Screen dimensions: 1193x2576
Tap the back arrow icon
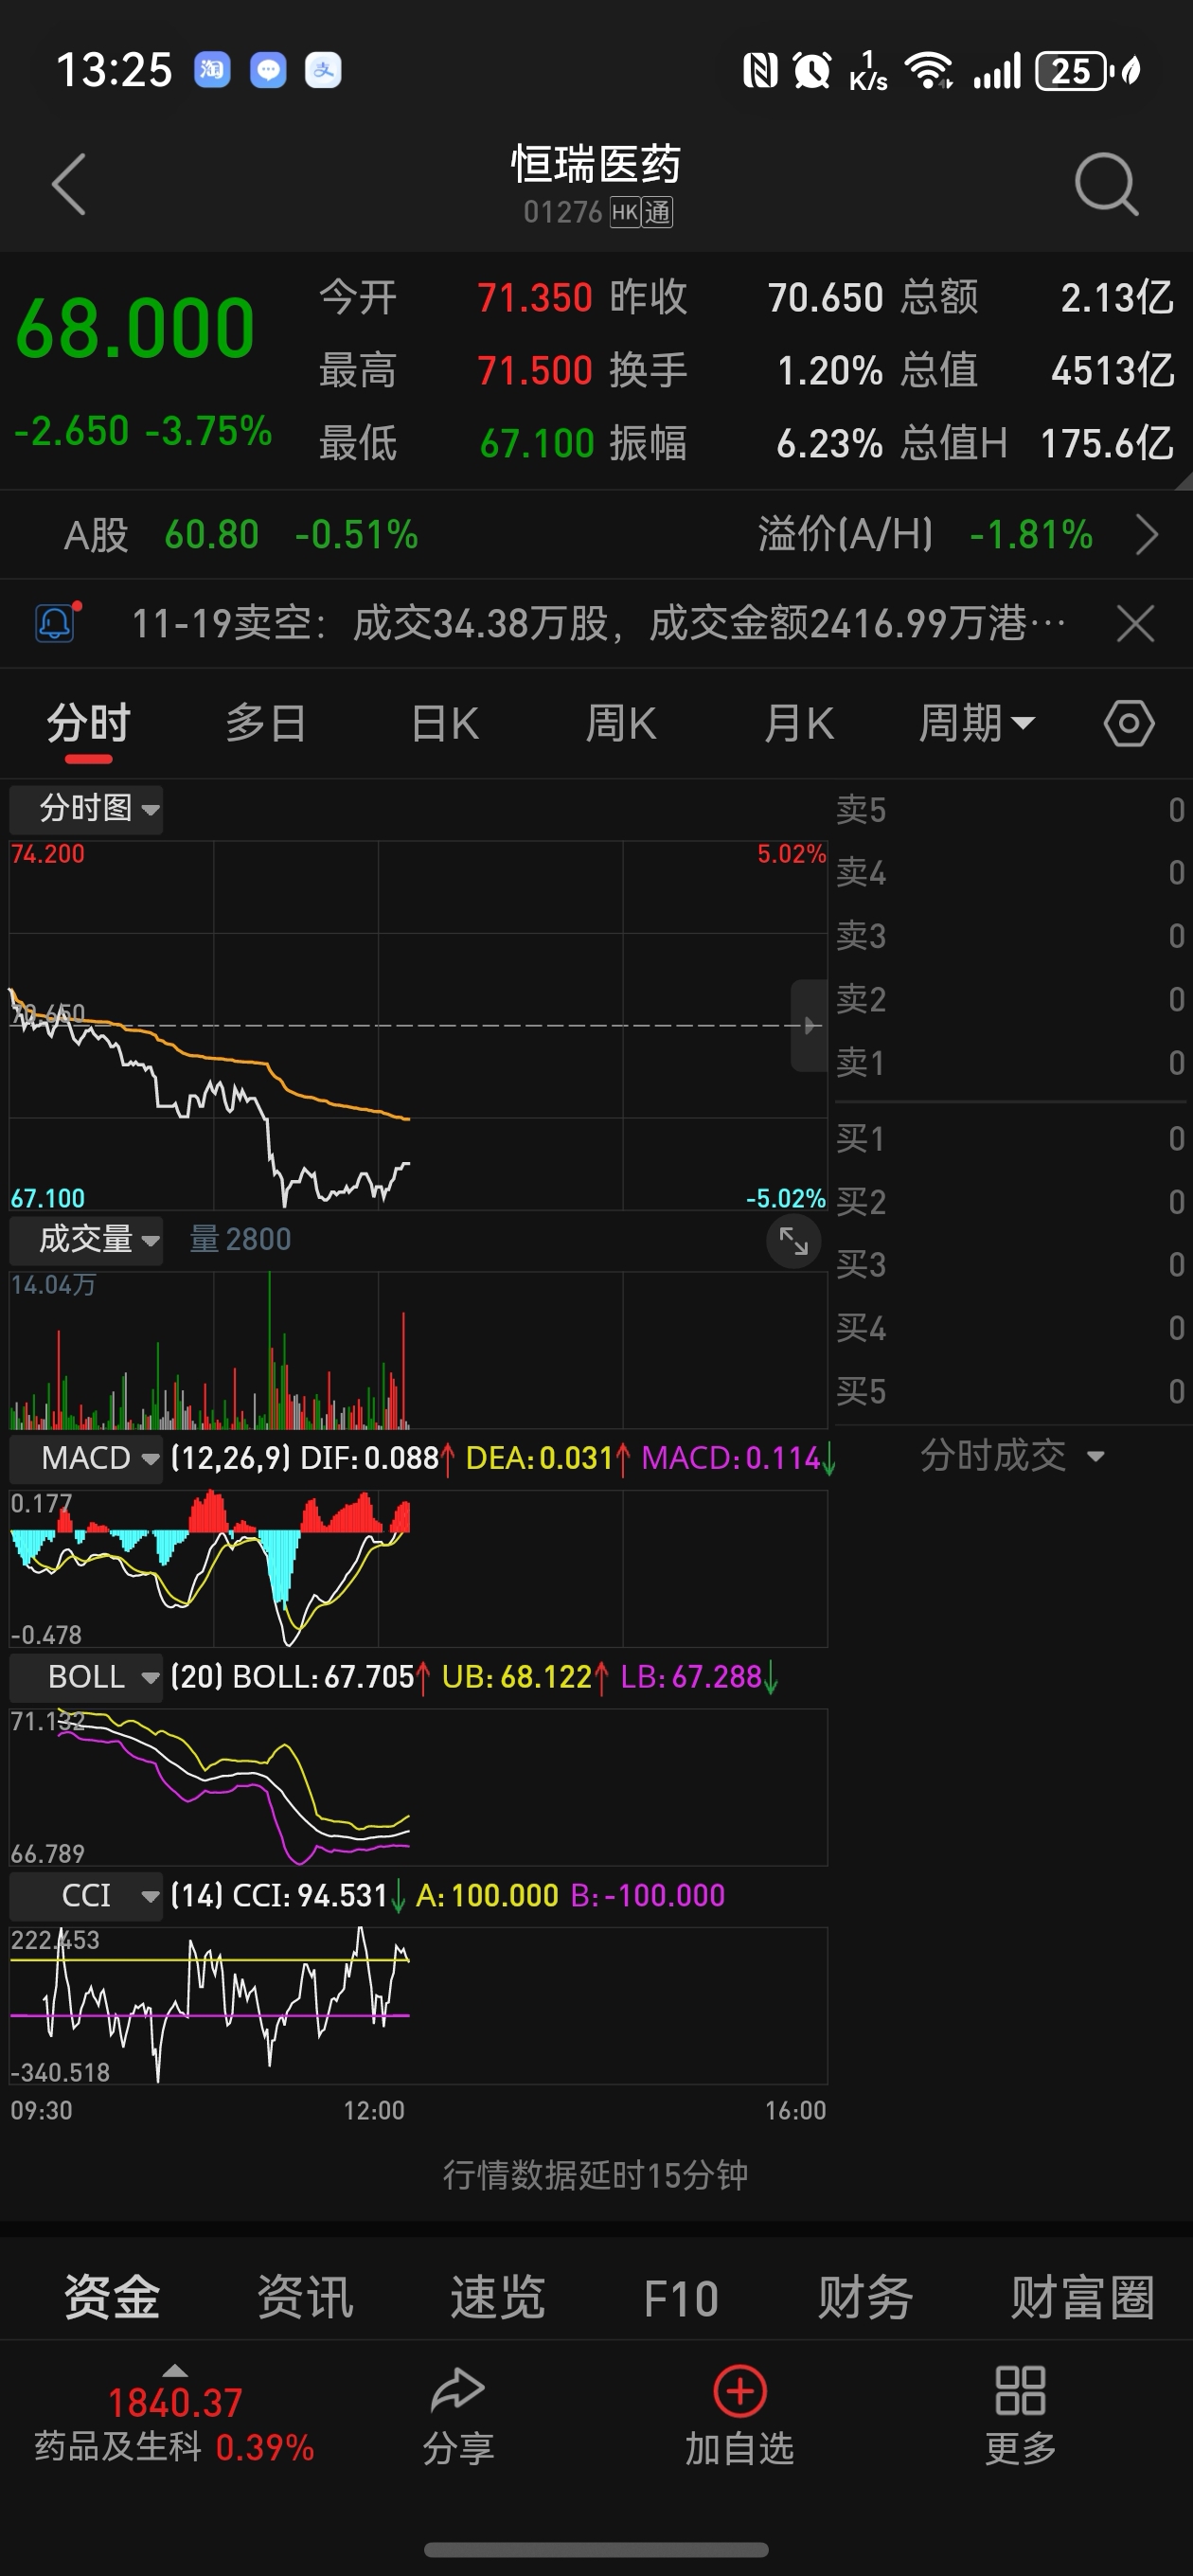click(x=69, y=185)
